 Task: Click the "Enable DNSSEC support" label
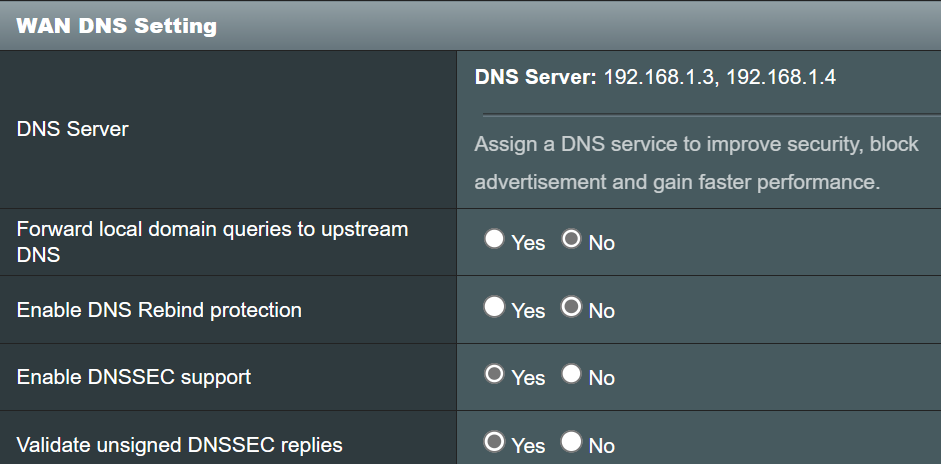134,377
